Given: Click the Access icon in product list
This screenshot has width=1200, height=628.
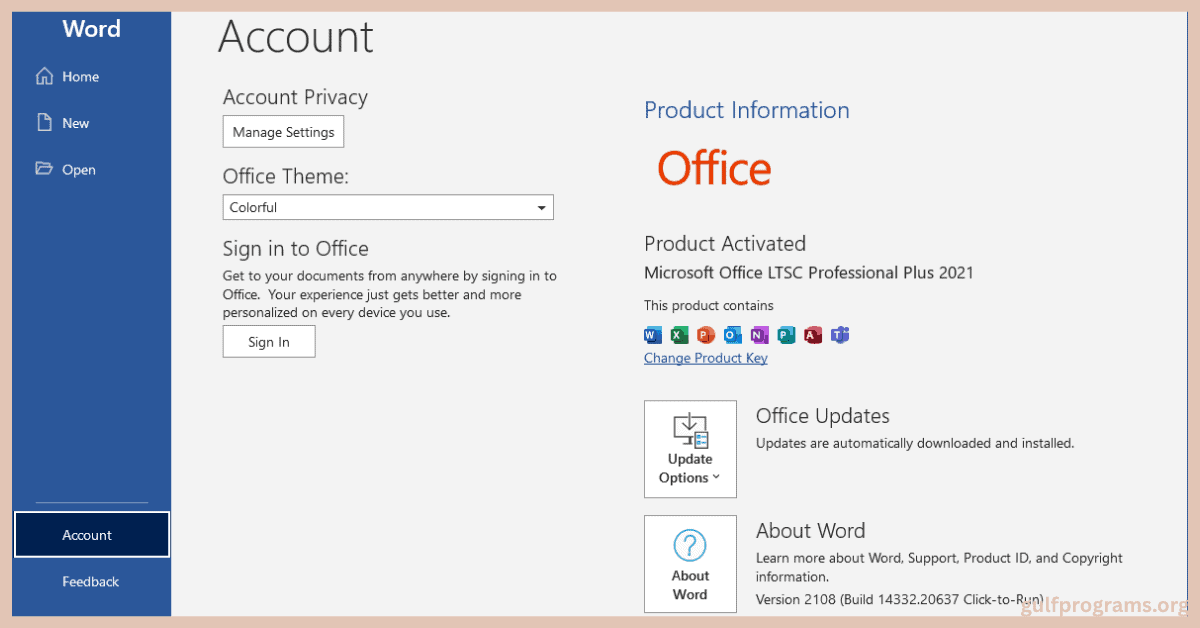Looking at the screenshot, I should 813,335.
